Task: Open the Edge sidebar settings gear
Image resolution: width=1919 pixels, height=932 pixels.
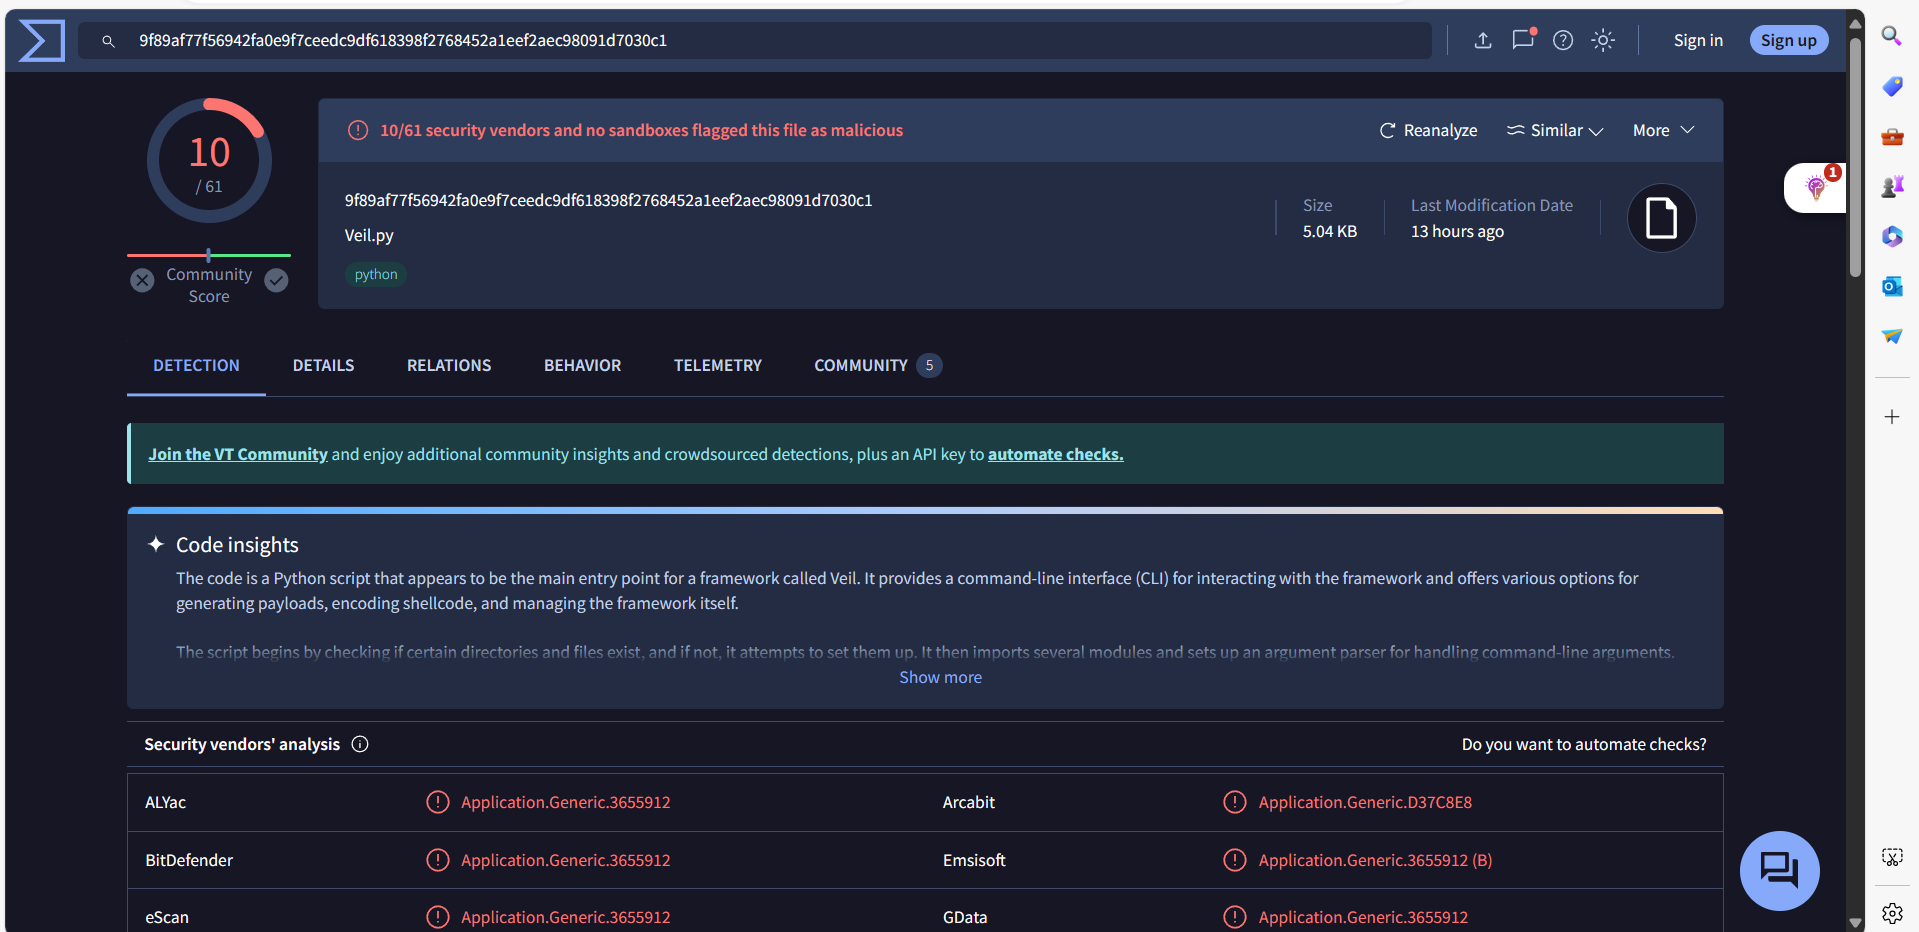Action: click(x=1892, y=913)
